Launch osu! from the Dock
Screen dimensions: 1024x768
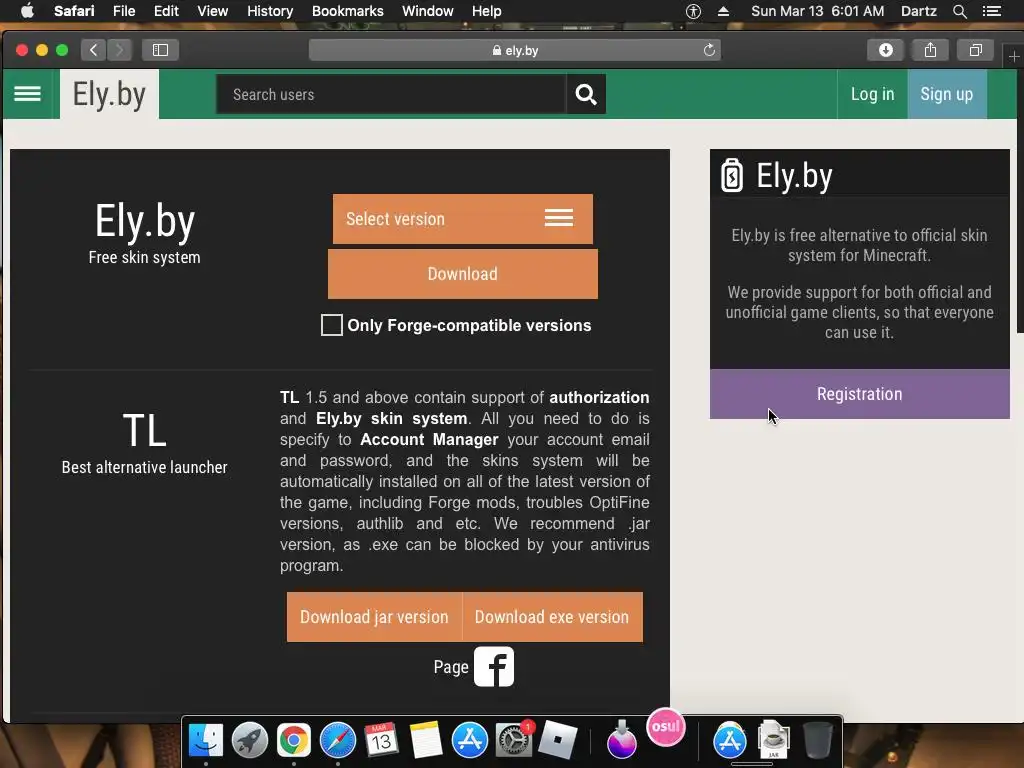[x=665, y=727]
